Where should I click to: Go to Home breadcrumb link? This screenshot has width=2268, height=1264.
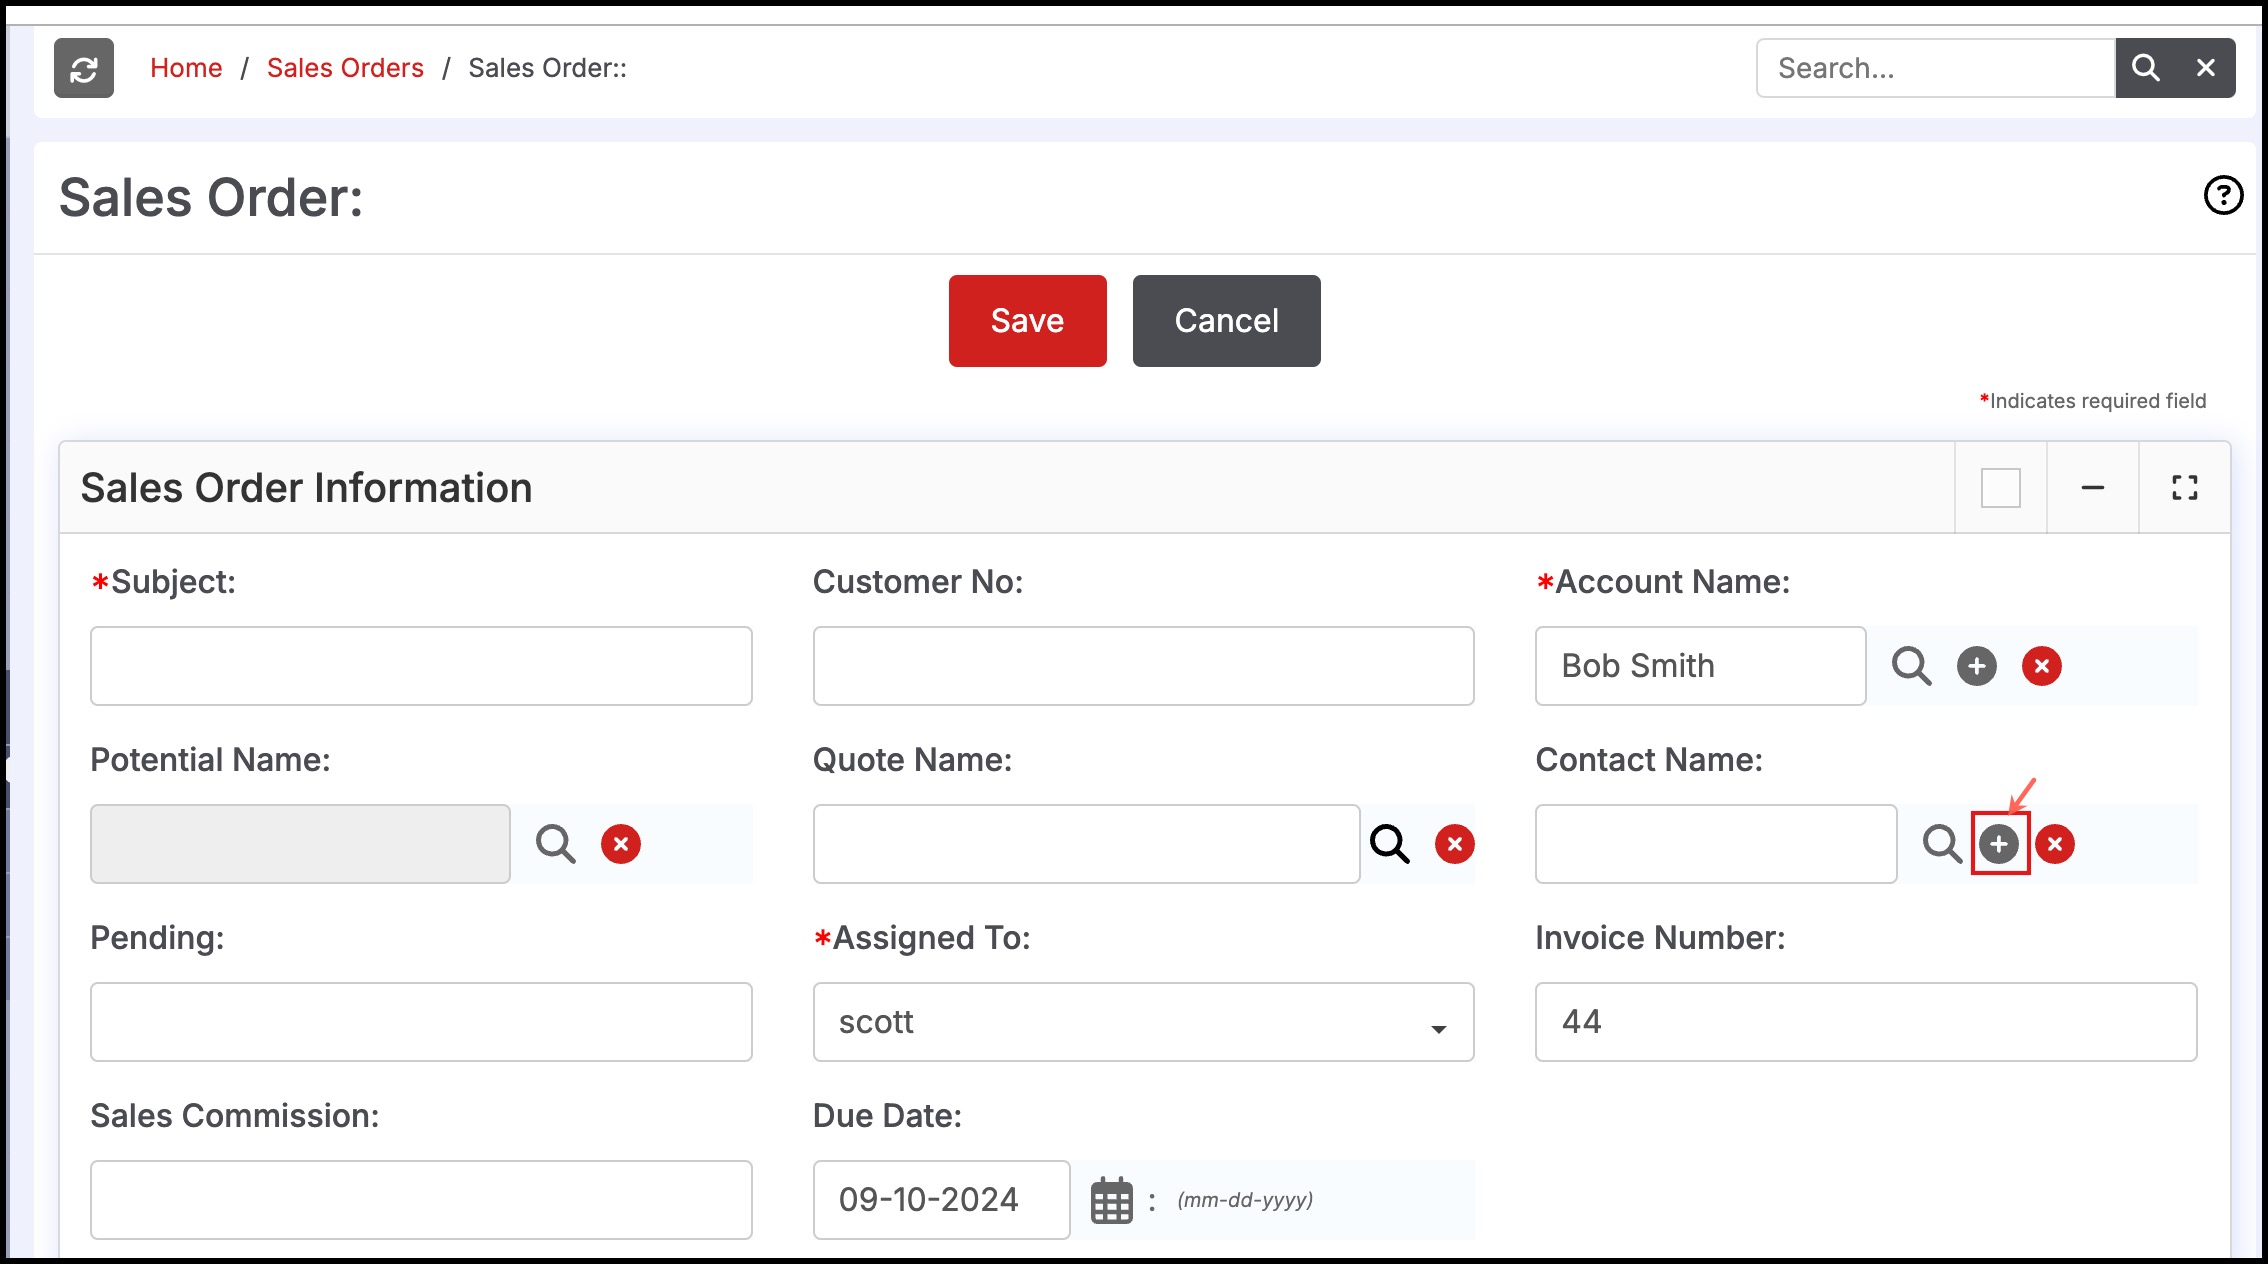pyautogui.click(x=186, y=68)
